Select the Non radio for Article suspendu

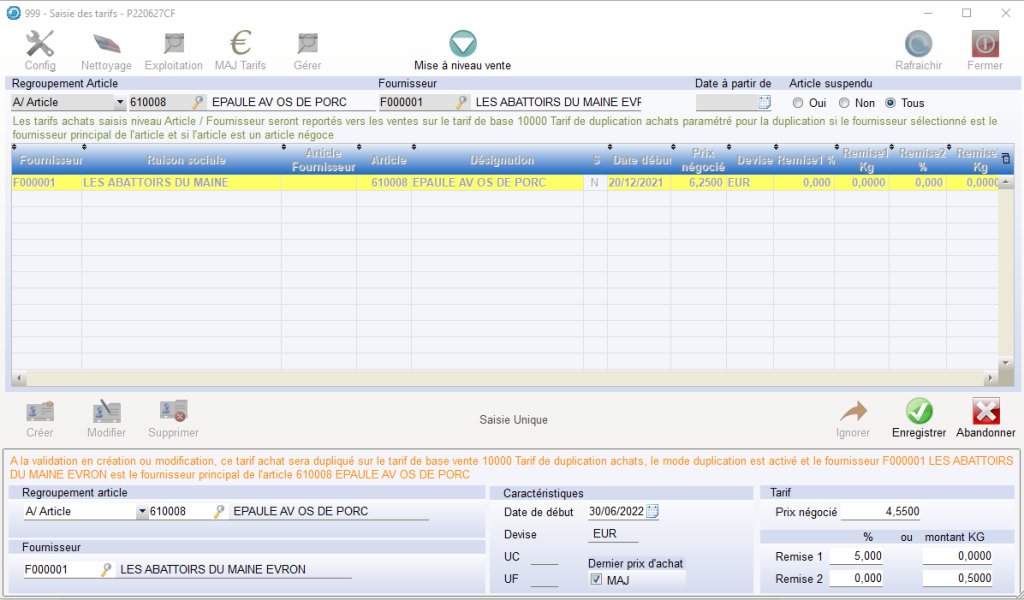tap(844, 103)
